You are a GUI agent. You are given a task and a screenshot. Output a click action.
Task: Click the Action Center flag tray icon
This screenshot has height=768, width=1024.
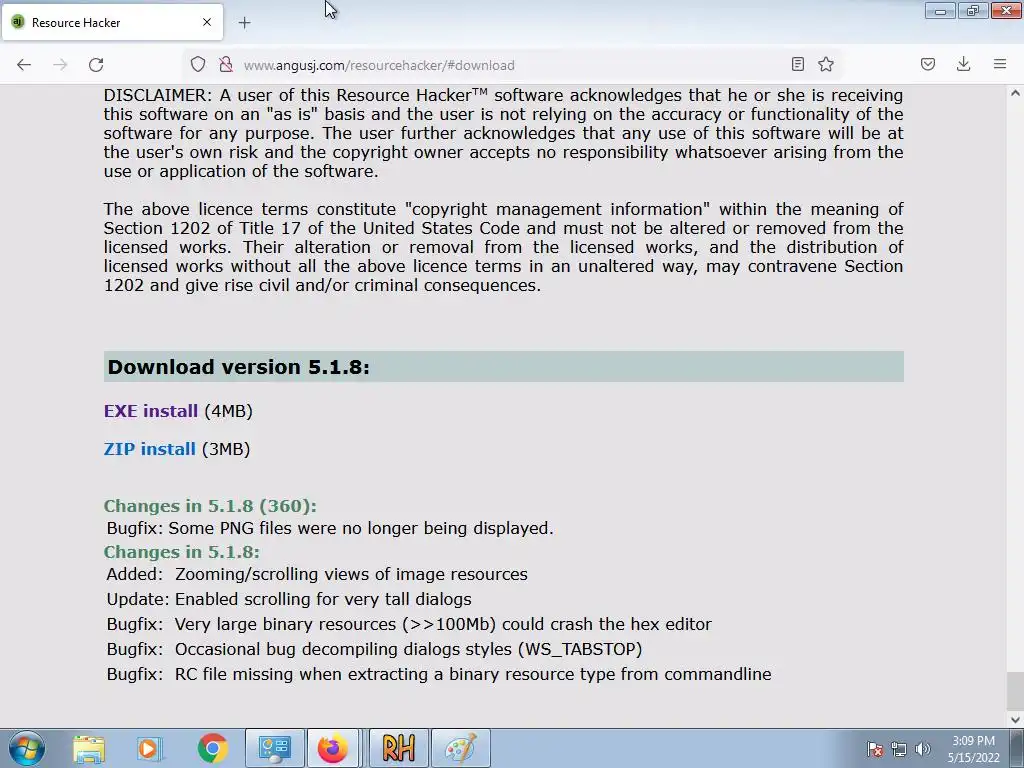tap(875, 749)
